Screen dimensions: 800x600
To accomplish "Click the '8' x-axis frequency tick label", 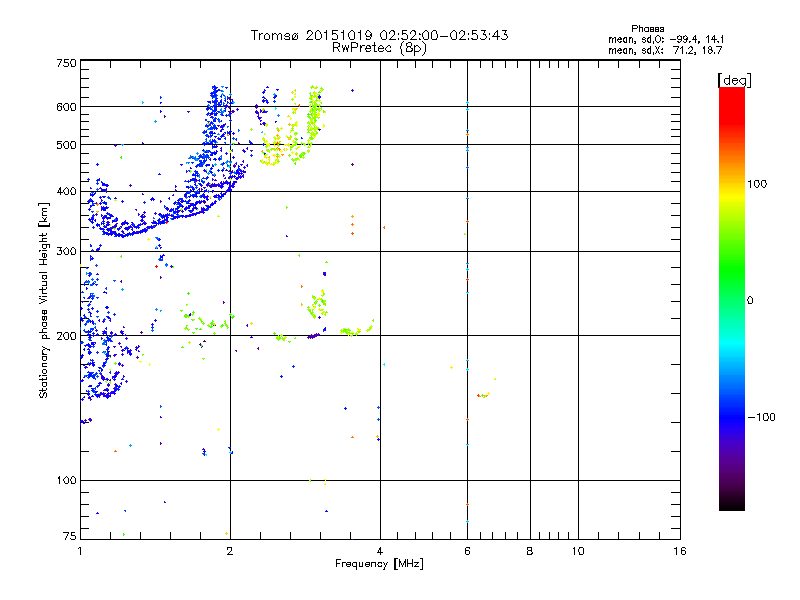I will [x=530, y=551].
